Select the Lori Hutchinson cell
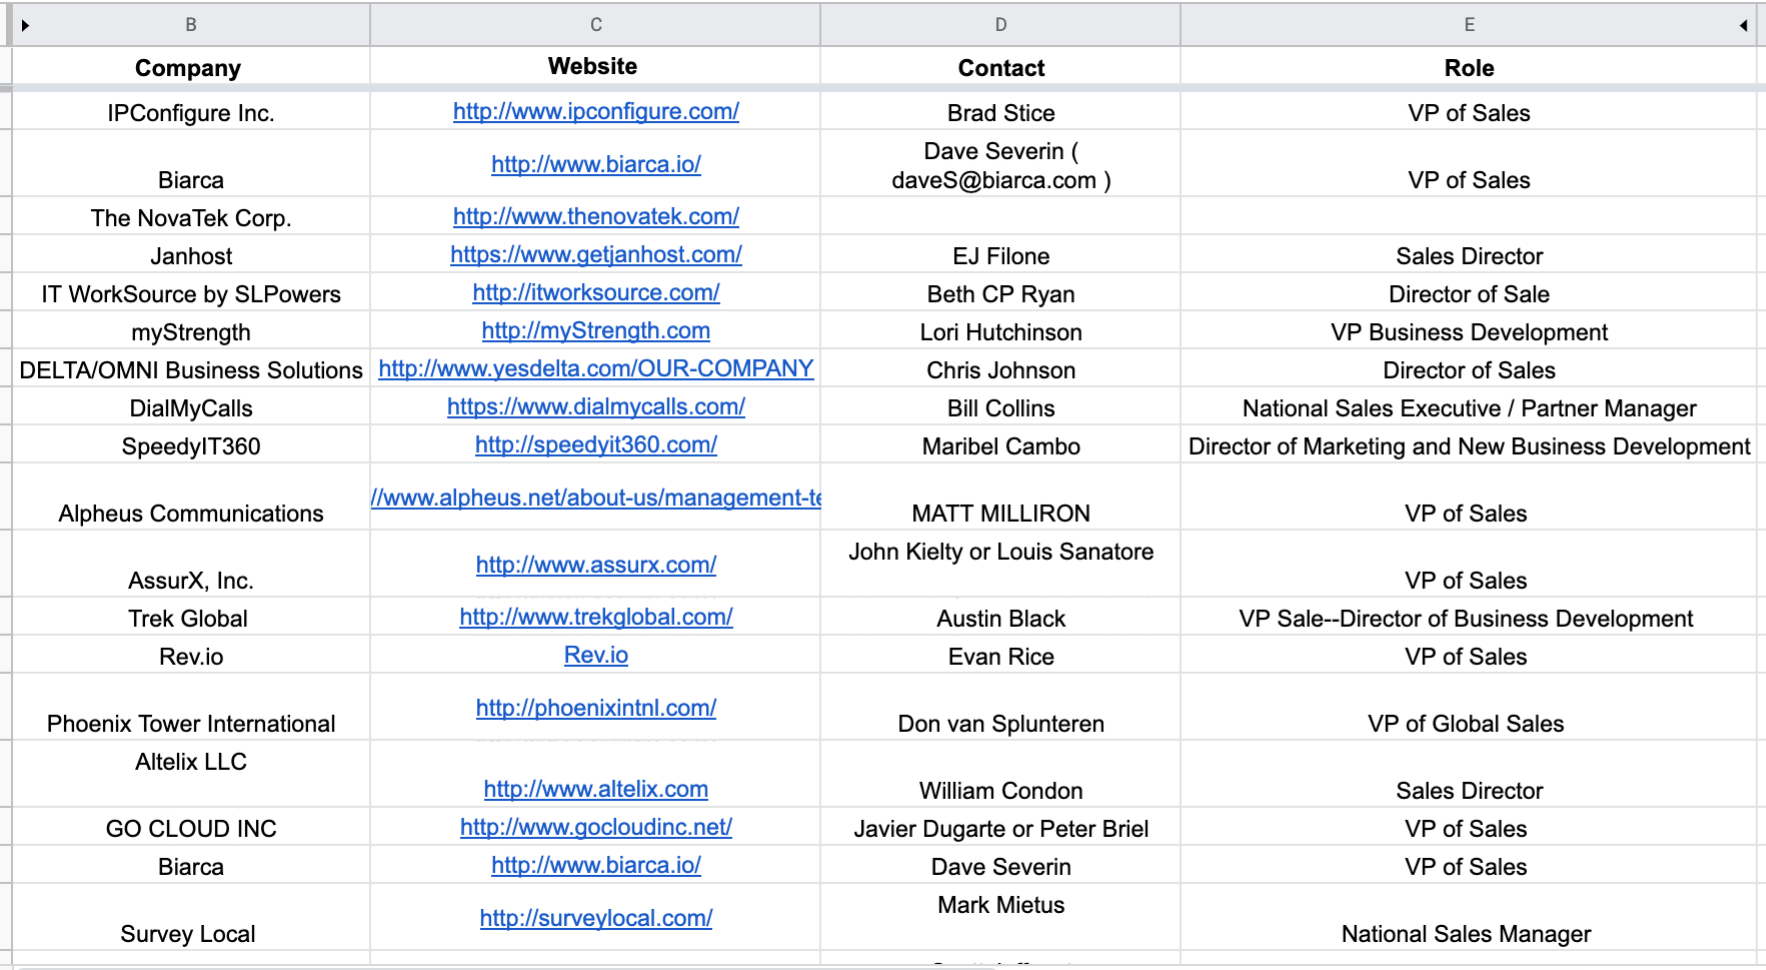This screenshot has width=1766, height=970. tap(1001, 331)
